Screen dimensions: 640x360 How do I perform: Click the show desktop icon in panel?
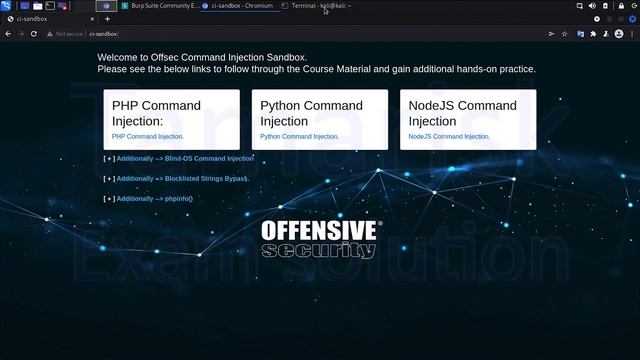pos(25,6)
